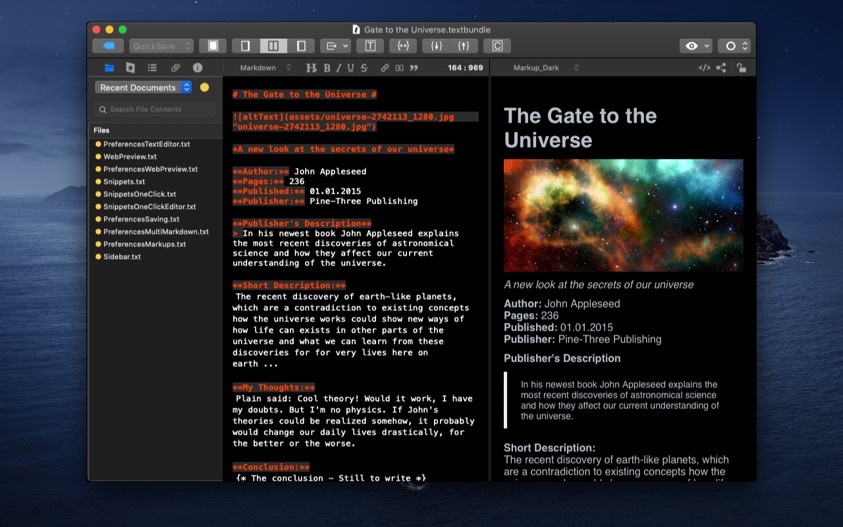This screenshot has width=843, height=527.
Task: Insert a link with the chain icon
Action: [x=385, y=68]
